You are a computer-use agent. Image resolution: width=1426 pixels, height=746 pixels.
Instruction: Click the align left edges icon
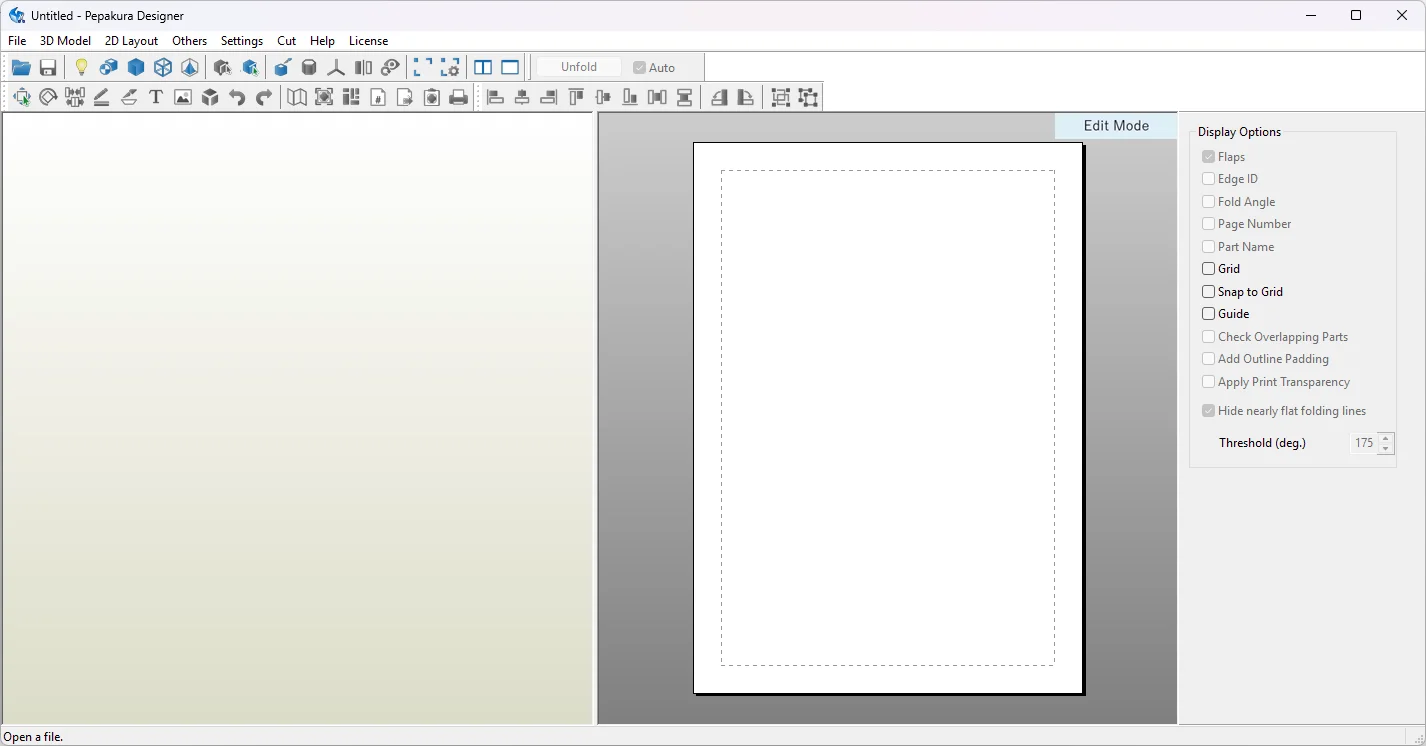[x=495, y=97]
